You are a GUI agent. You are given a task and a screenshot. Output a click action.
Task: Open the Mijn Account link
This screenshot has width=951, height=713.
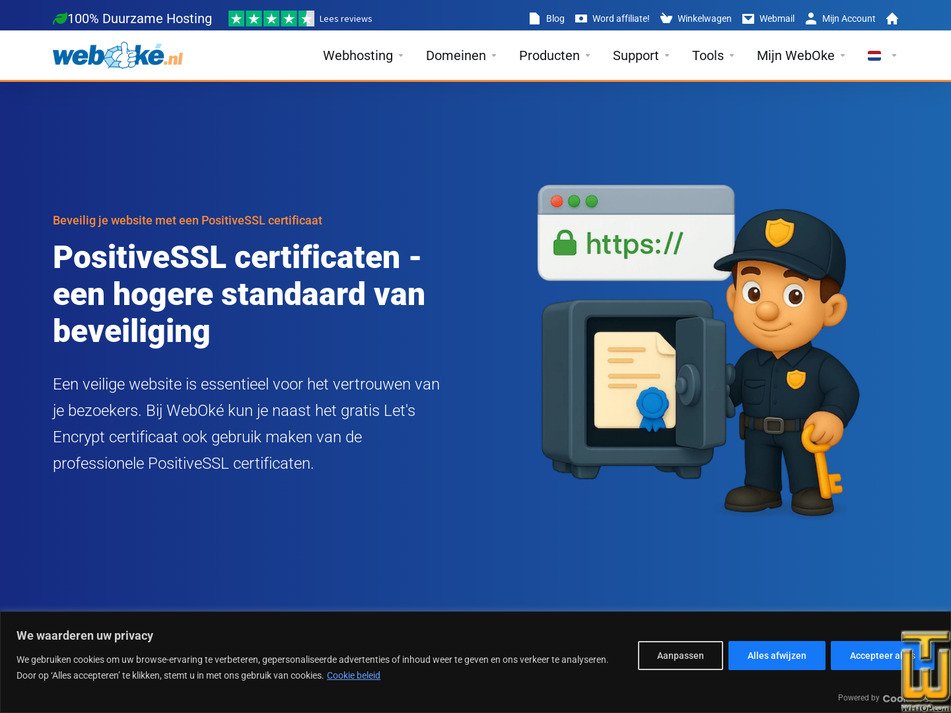point(849,19)
